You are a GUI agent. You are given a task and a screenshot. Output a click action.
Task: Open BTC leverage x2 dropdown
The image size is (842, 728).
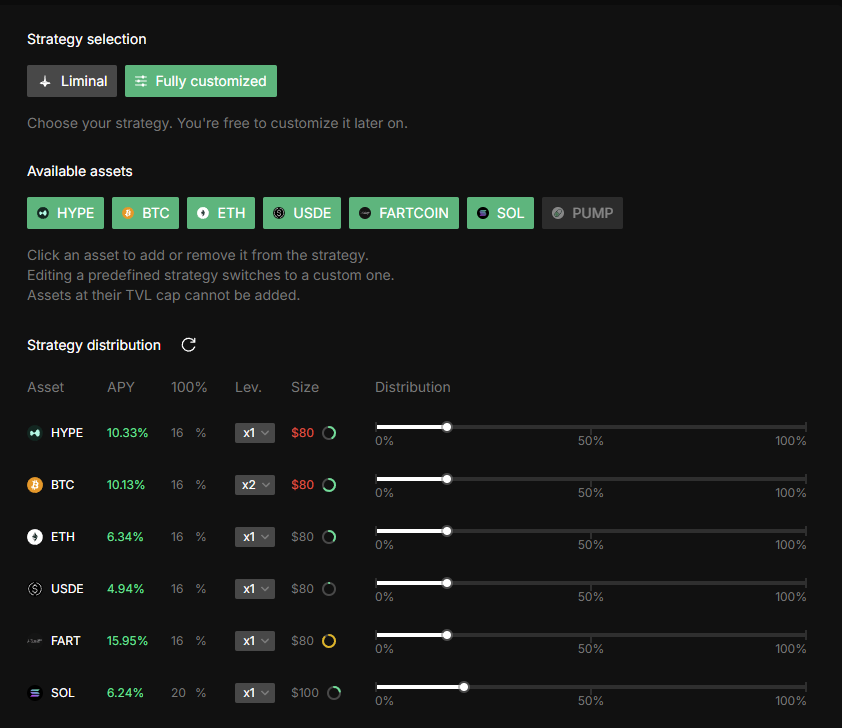coord(255,485)
